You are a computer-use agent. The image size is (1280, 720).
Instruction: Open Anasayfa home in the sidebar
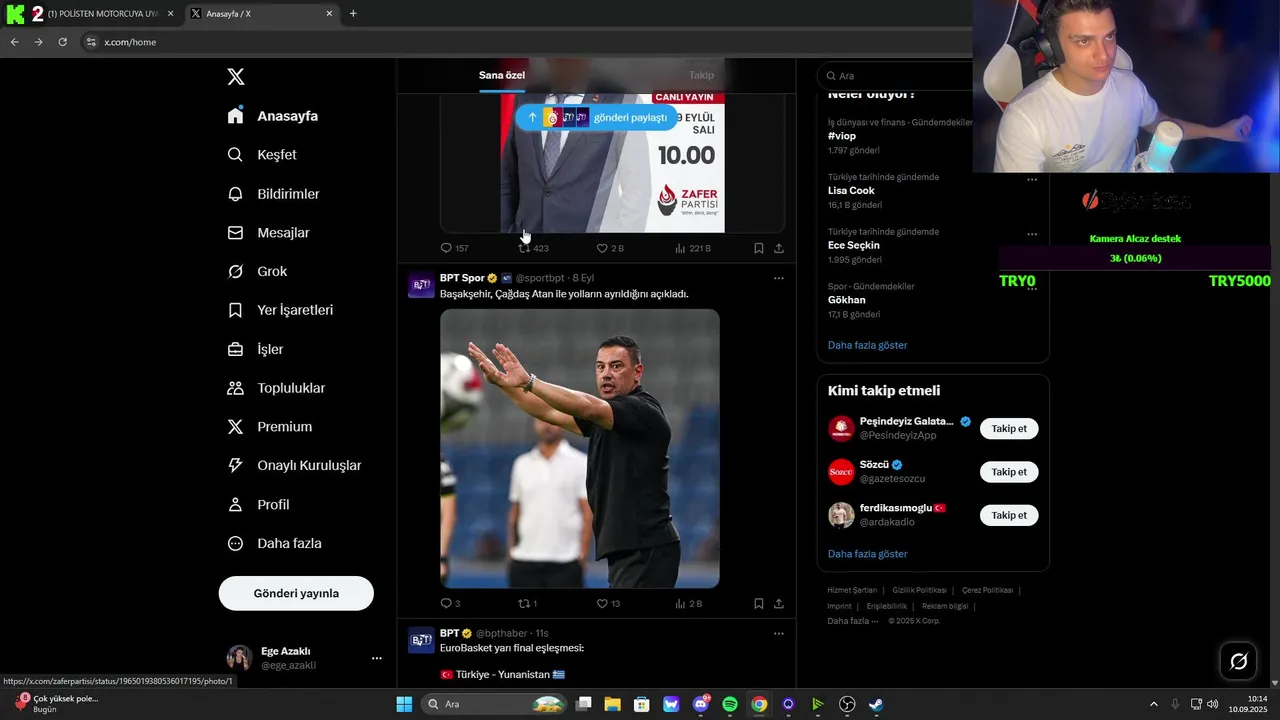pyautogui.click(x=273, y=116)
